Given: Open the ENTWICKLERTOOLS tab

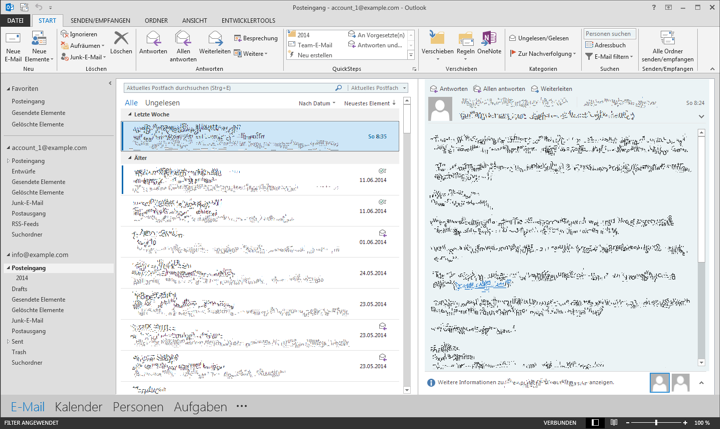Looking at the screenshot, I should (x=248, y=20).
